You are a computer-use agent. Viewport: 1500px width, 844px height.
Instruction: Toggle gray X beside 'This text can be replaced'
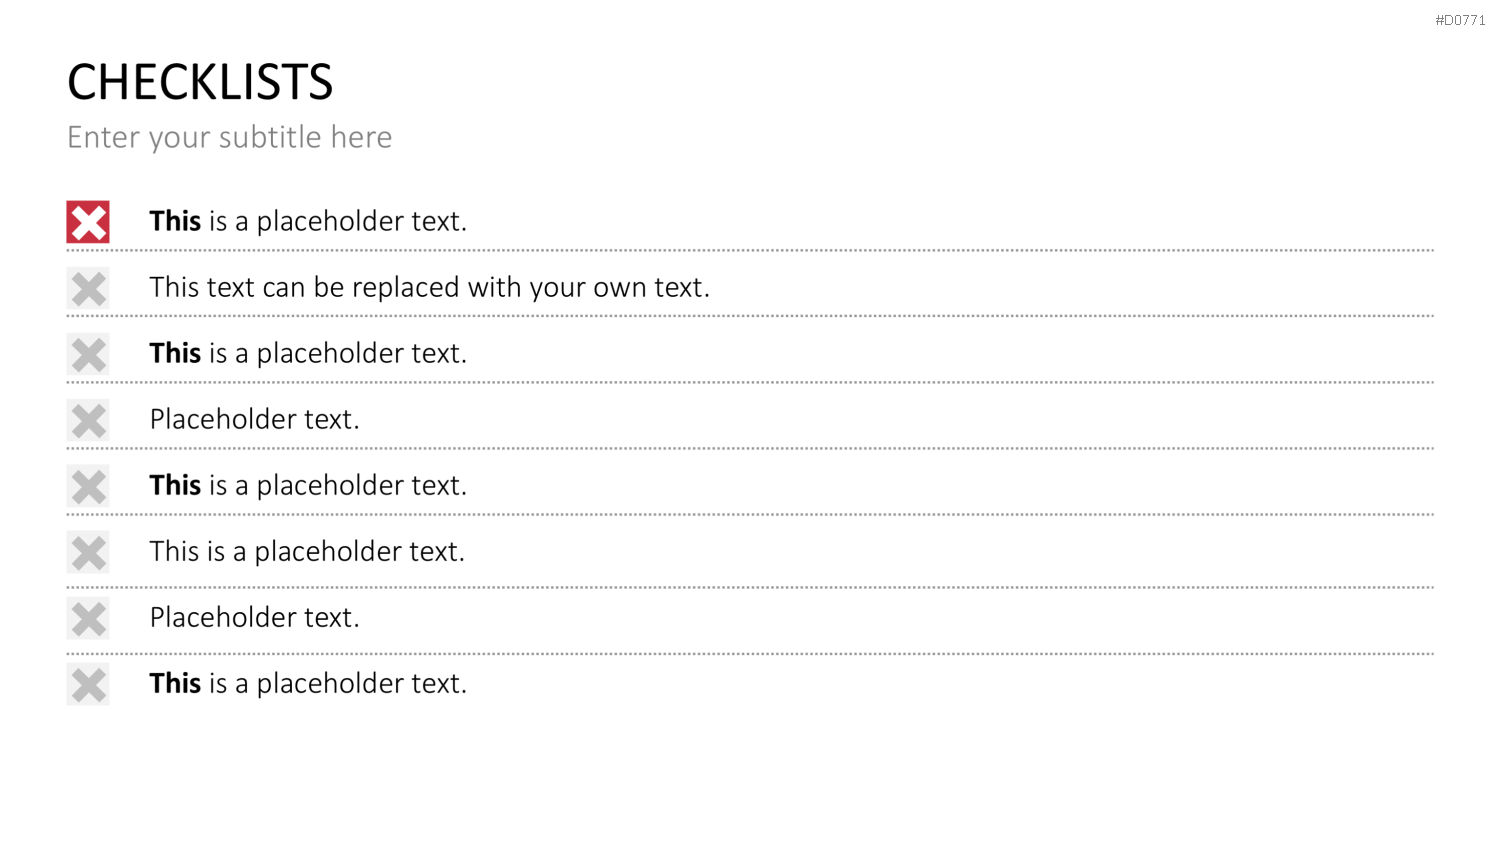(88, 288)
